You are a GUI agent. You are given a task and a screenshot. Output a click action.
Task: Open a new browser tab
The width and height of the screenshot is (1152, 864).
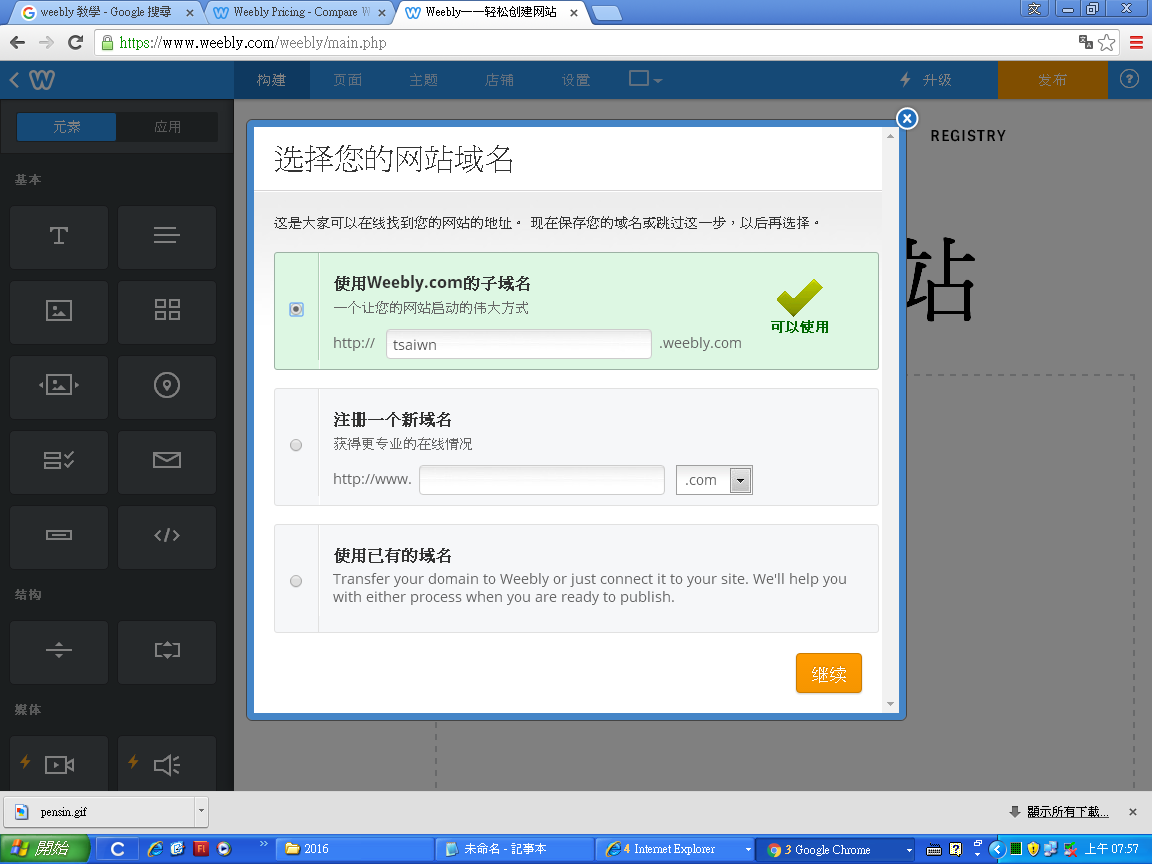tap(606, 12)
